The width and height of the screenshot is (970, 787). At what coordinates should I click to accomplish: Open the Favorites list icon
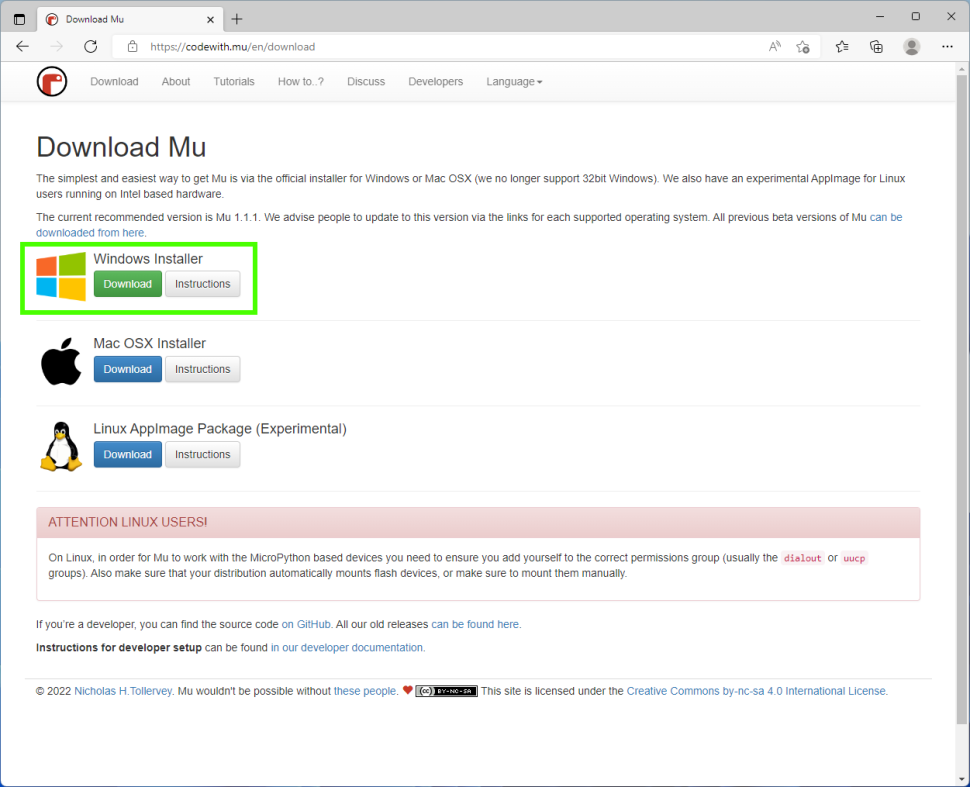click(842, 46)
